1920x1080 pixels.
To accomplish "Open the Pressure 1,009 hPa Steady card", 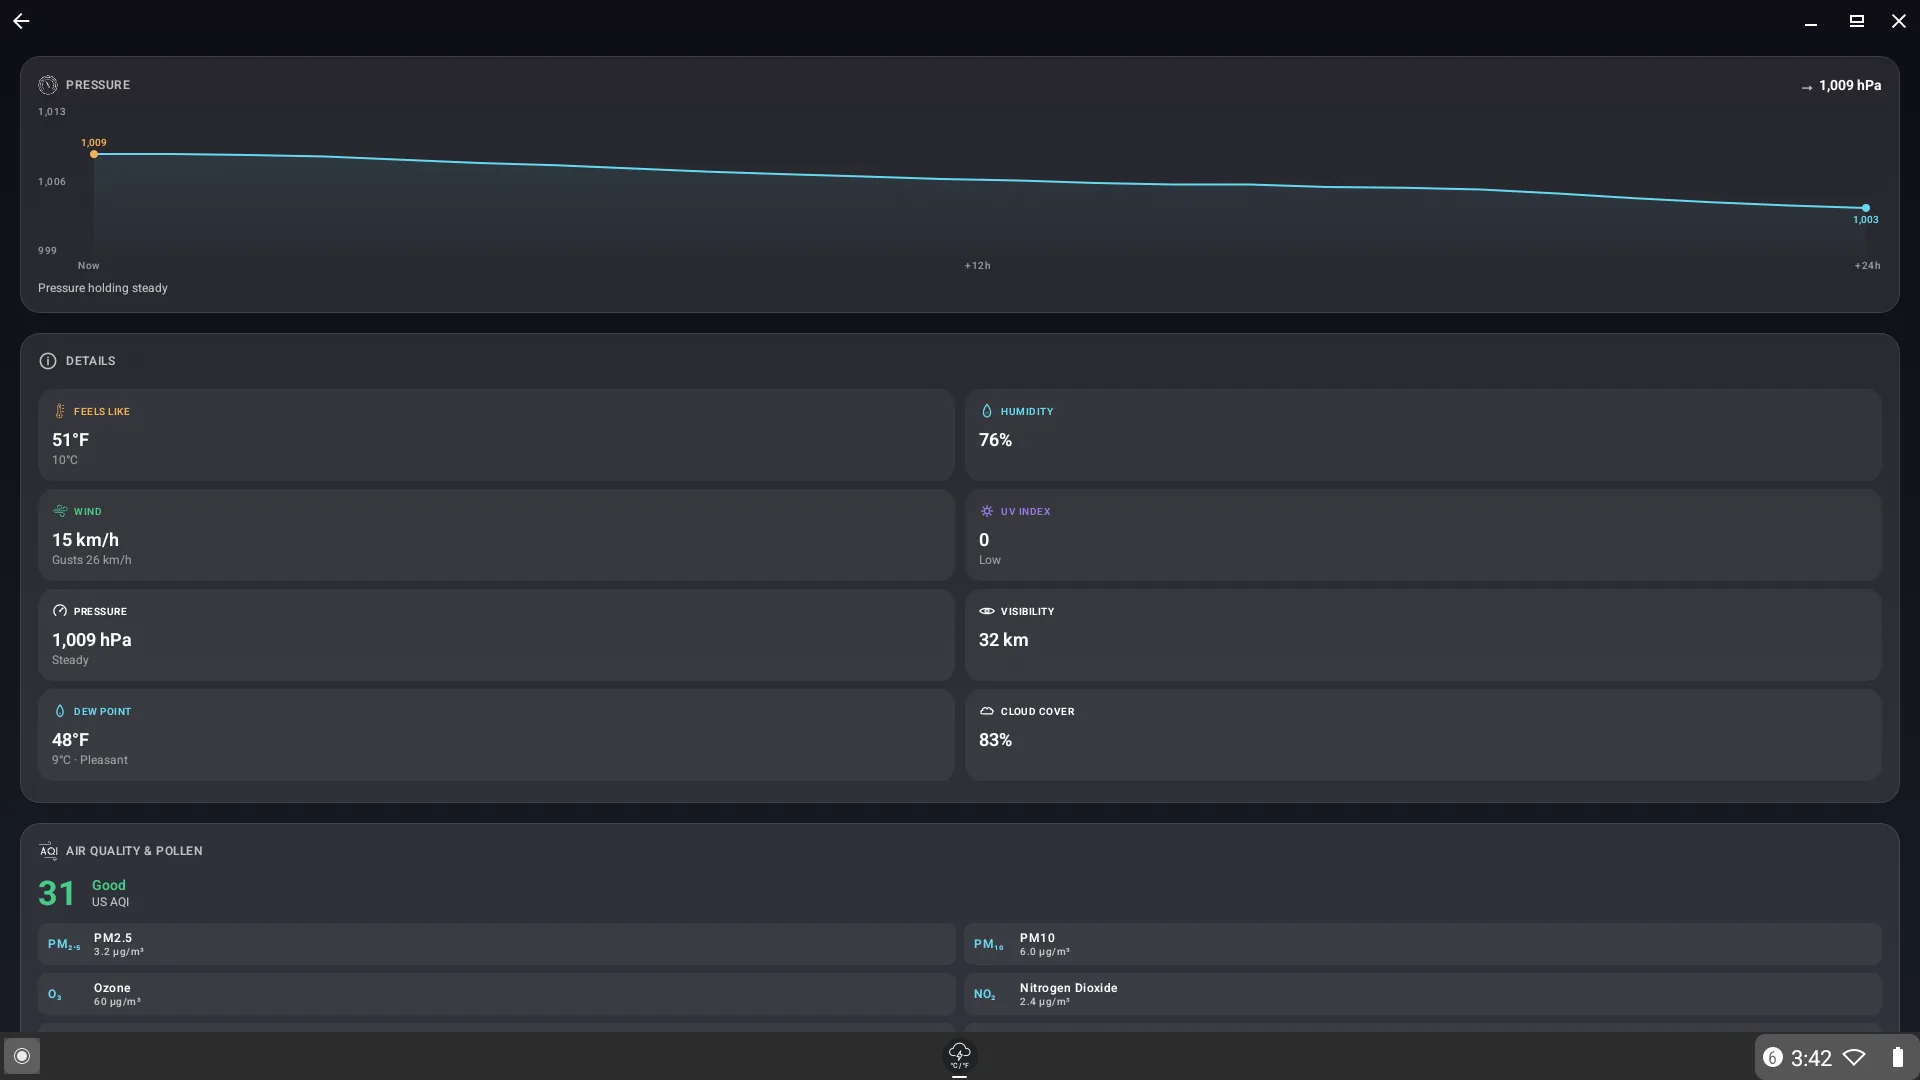I will point(496,635).
